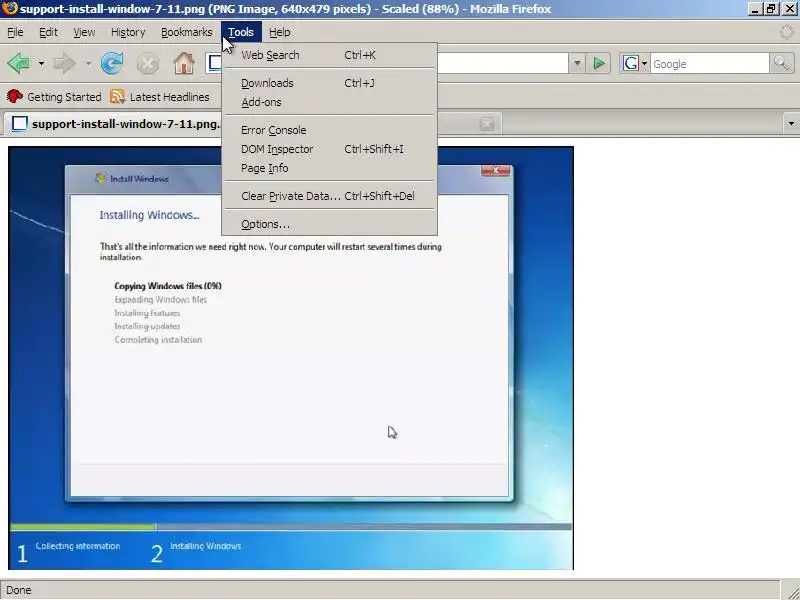Open the Forward button history dropdown
This screenshot has height=600, width=800.
click(88, 64)
